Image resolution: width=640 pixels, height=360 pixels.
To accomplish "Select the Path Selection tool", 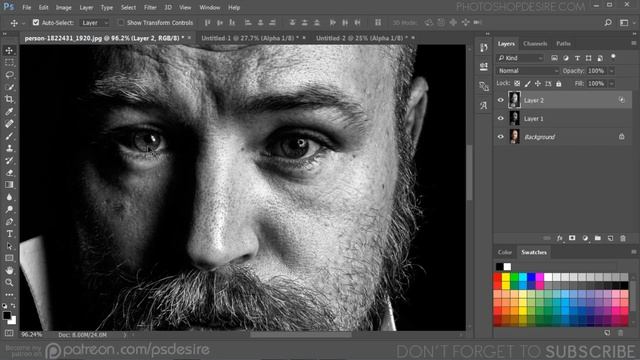I will coord(9,246).
